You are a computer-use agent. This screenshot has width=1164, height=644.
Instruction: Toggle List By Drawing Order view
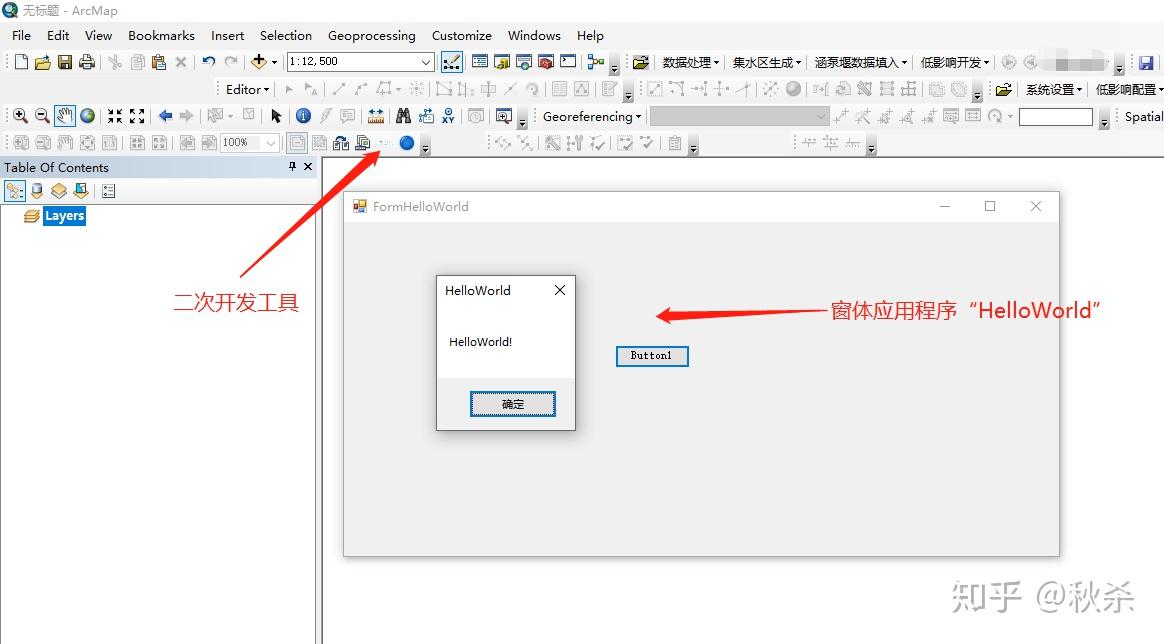point(14,190)
